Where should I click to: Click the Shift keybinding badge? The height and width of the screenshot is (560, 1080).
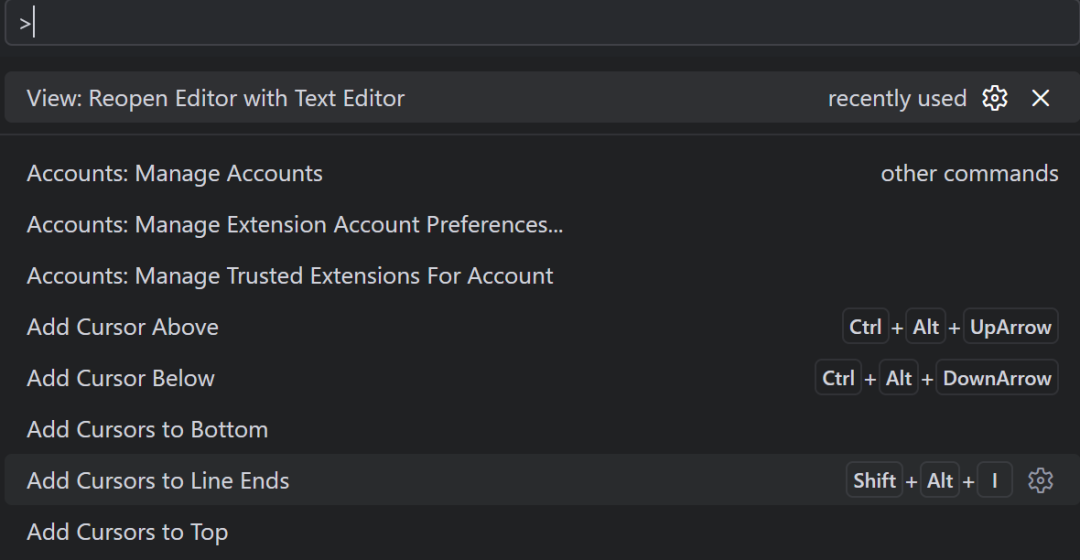(x=874, y=480)
